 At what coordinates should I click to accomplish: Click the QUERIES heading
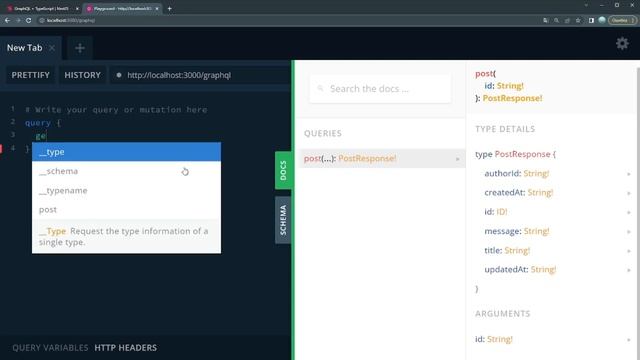point(323,133)
